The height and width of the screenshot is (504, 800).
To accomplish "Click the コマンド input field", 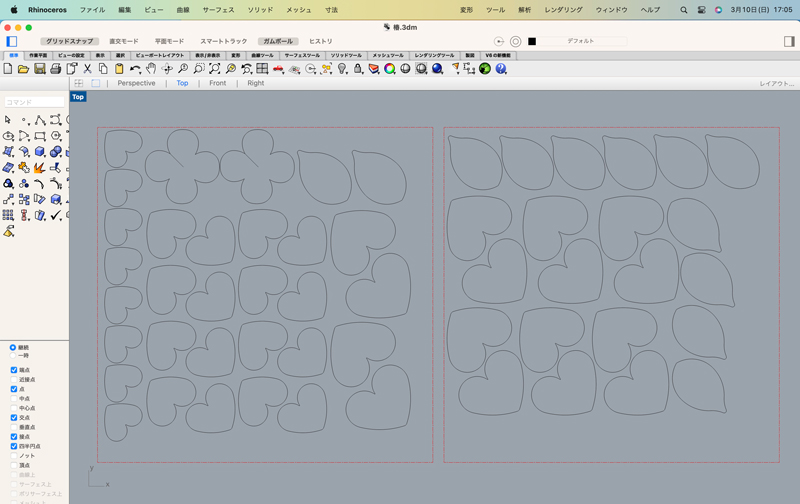I will pos(34,102).
